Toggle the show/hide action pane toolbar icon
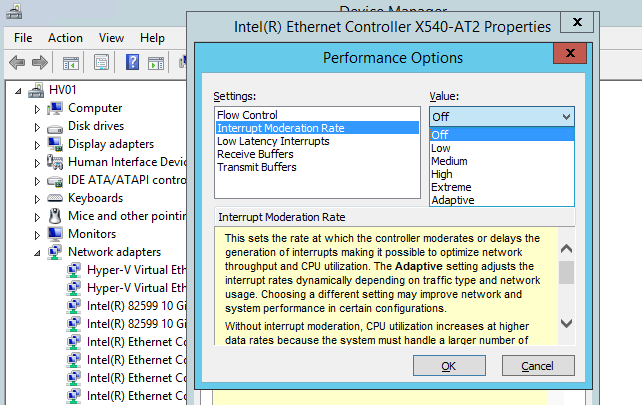The height and width of the screenshot is (405, 642). [x=156, y=63]
